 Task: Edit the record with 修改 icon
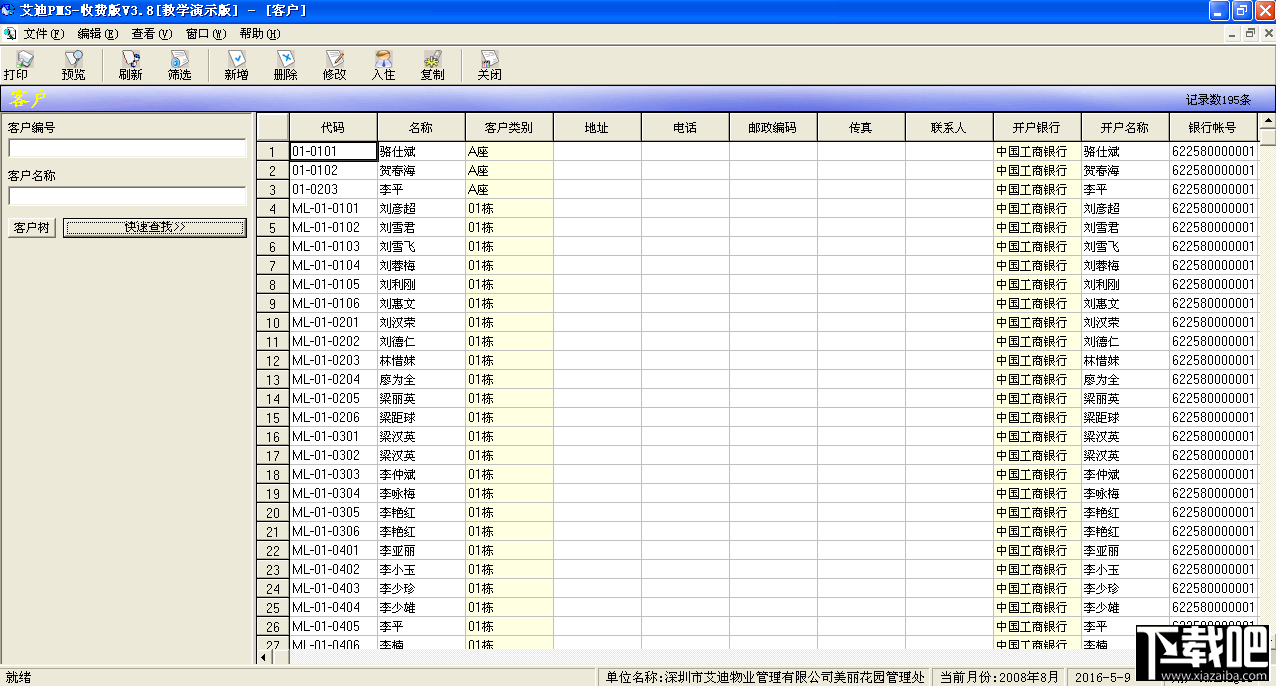[334, 65]
